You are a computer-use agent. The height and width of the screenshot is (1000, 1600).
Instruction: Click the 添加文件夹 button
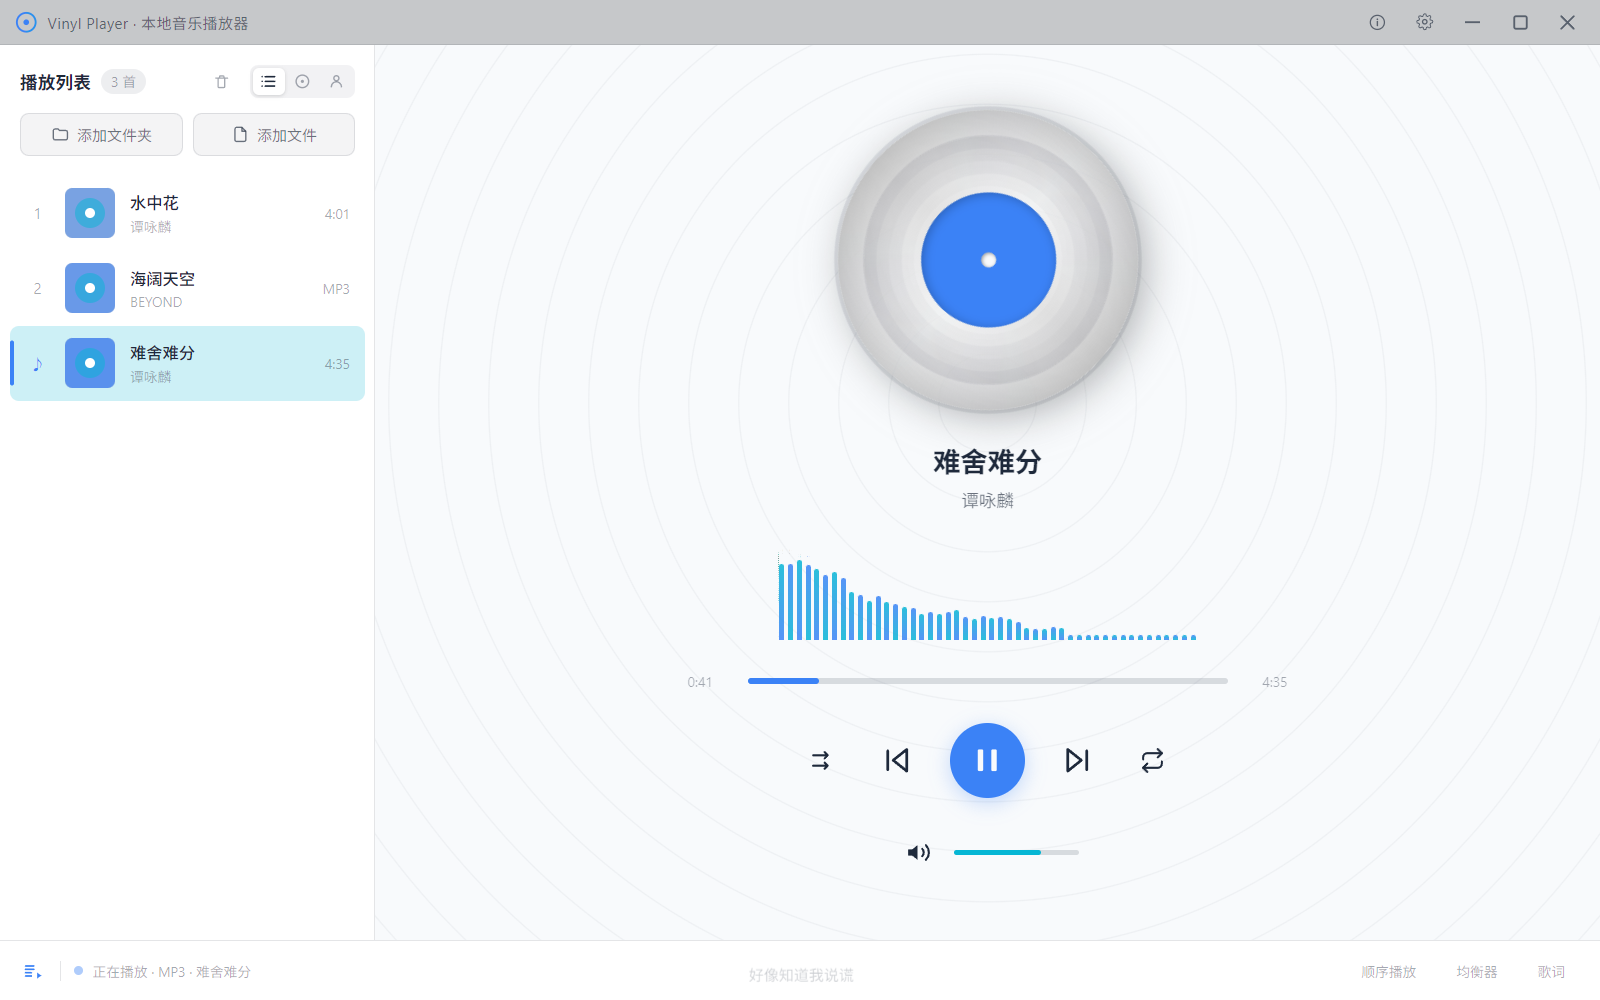click(x=101, y=134)
